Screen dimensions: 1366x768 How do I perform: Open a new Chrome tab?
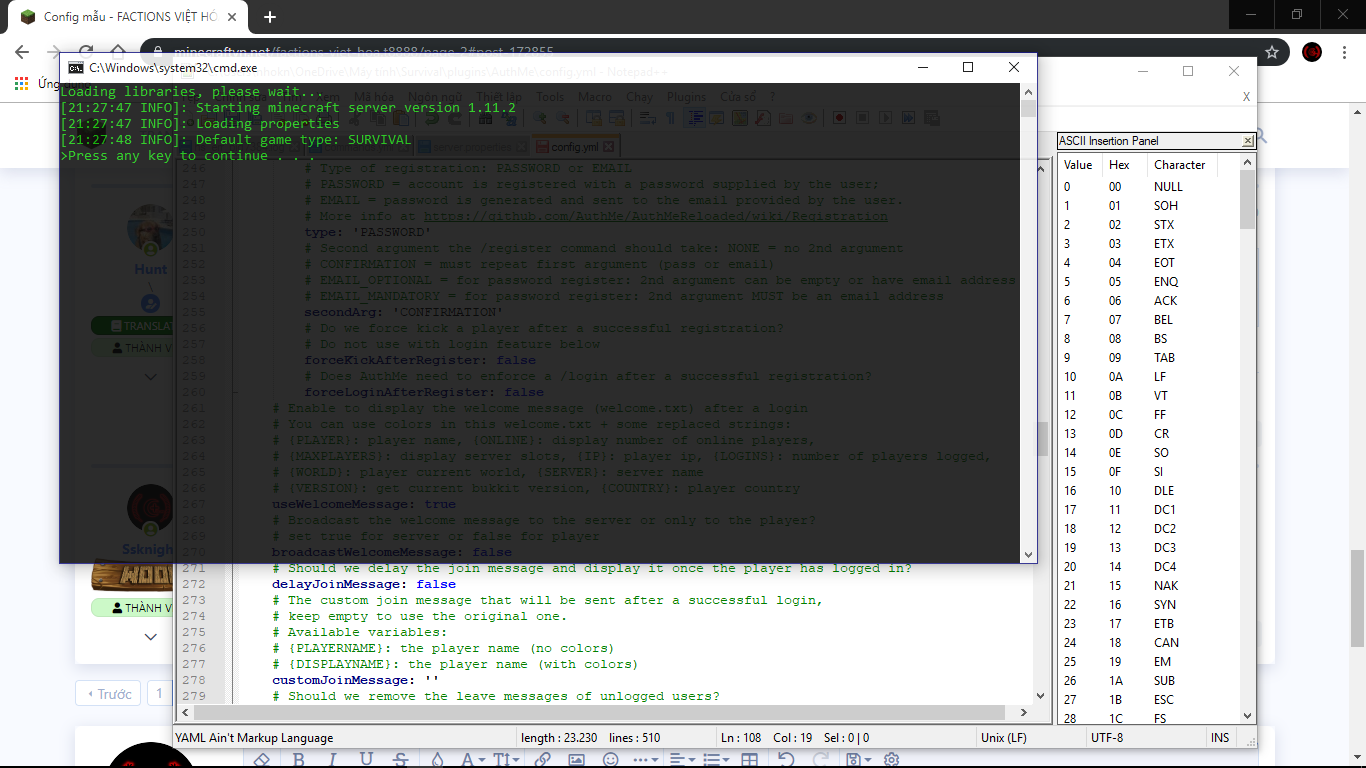pyautogui.click(x=269, y=17)
